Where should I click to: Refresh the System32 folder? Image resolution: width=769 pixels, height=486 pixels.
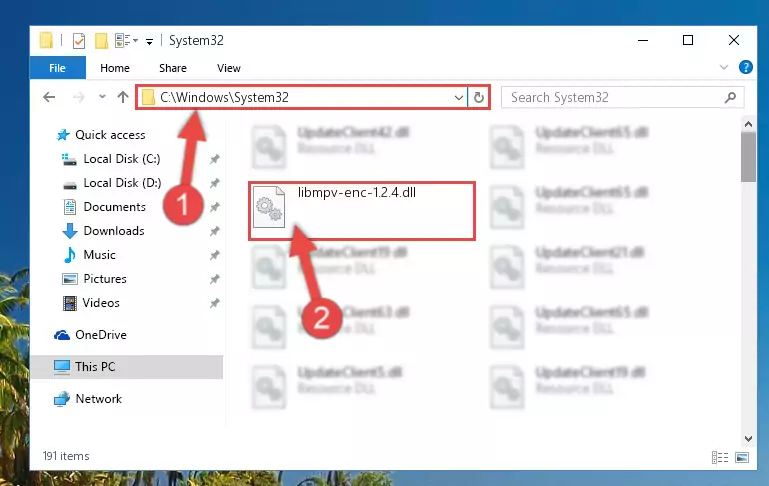pos(479,97)
